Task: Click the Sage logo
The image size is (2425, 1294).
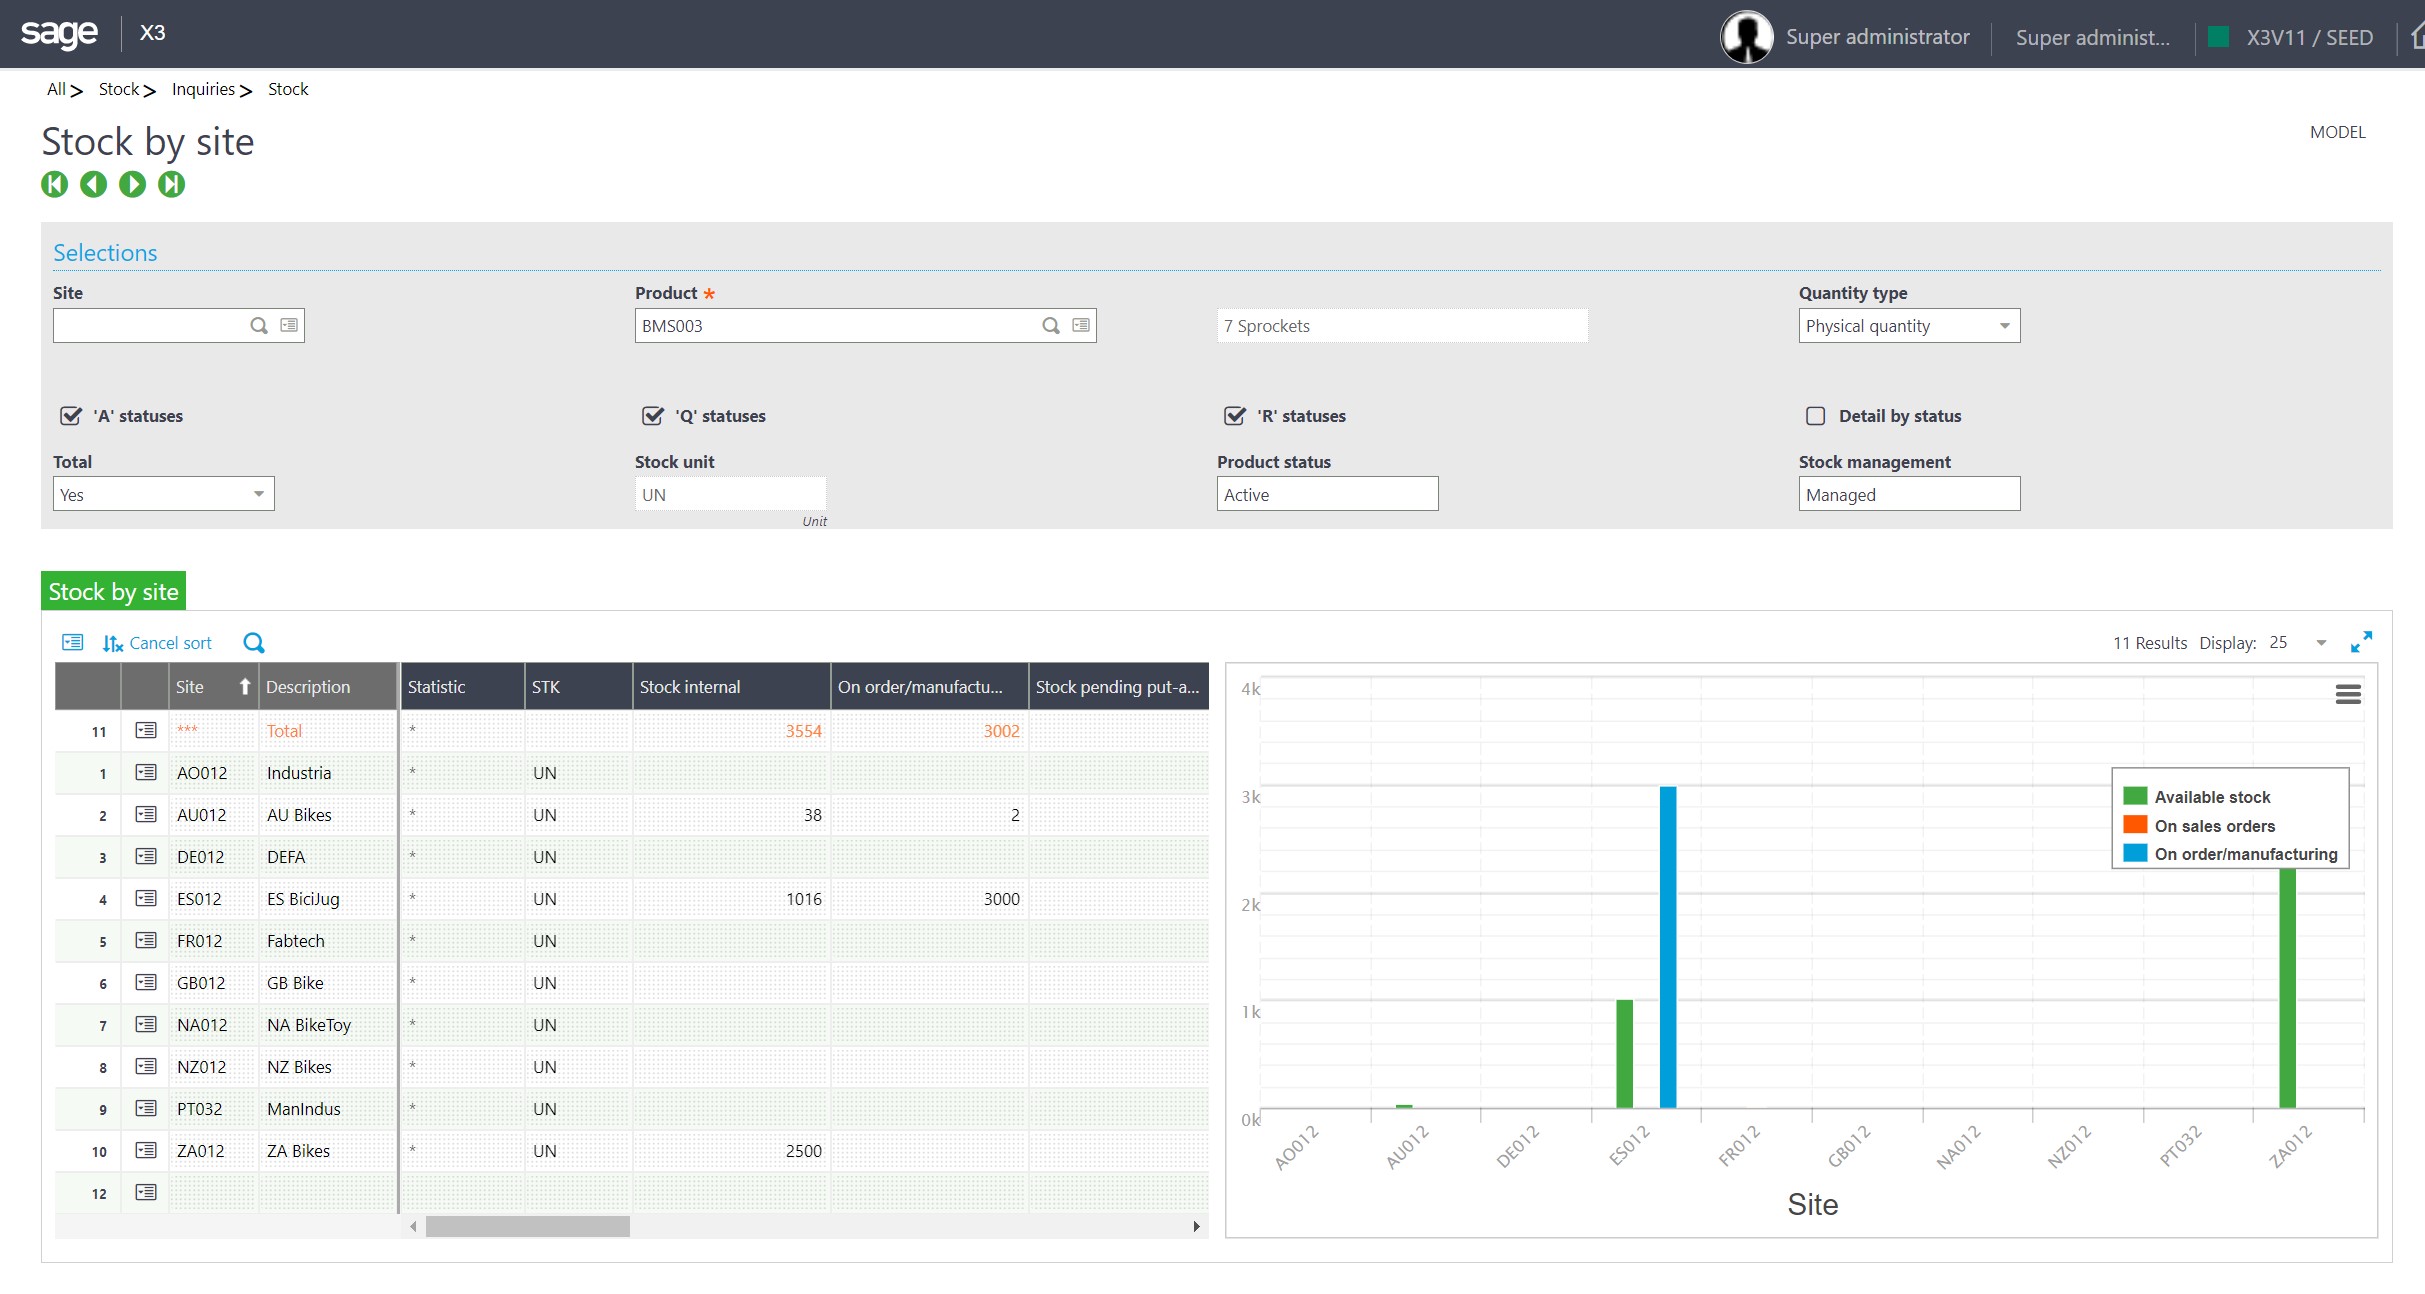Action: point(59,33)
